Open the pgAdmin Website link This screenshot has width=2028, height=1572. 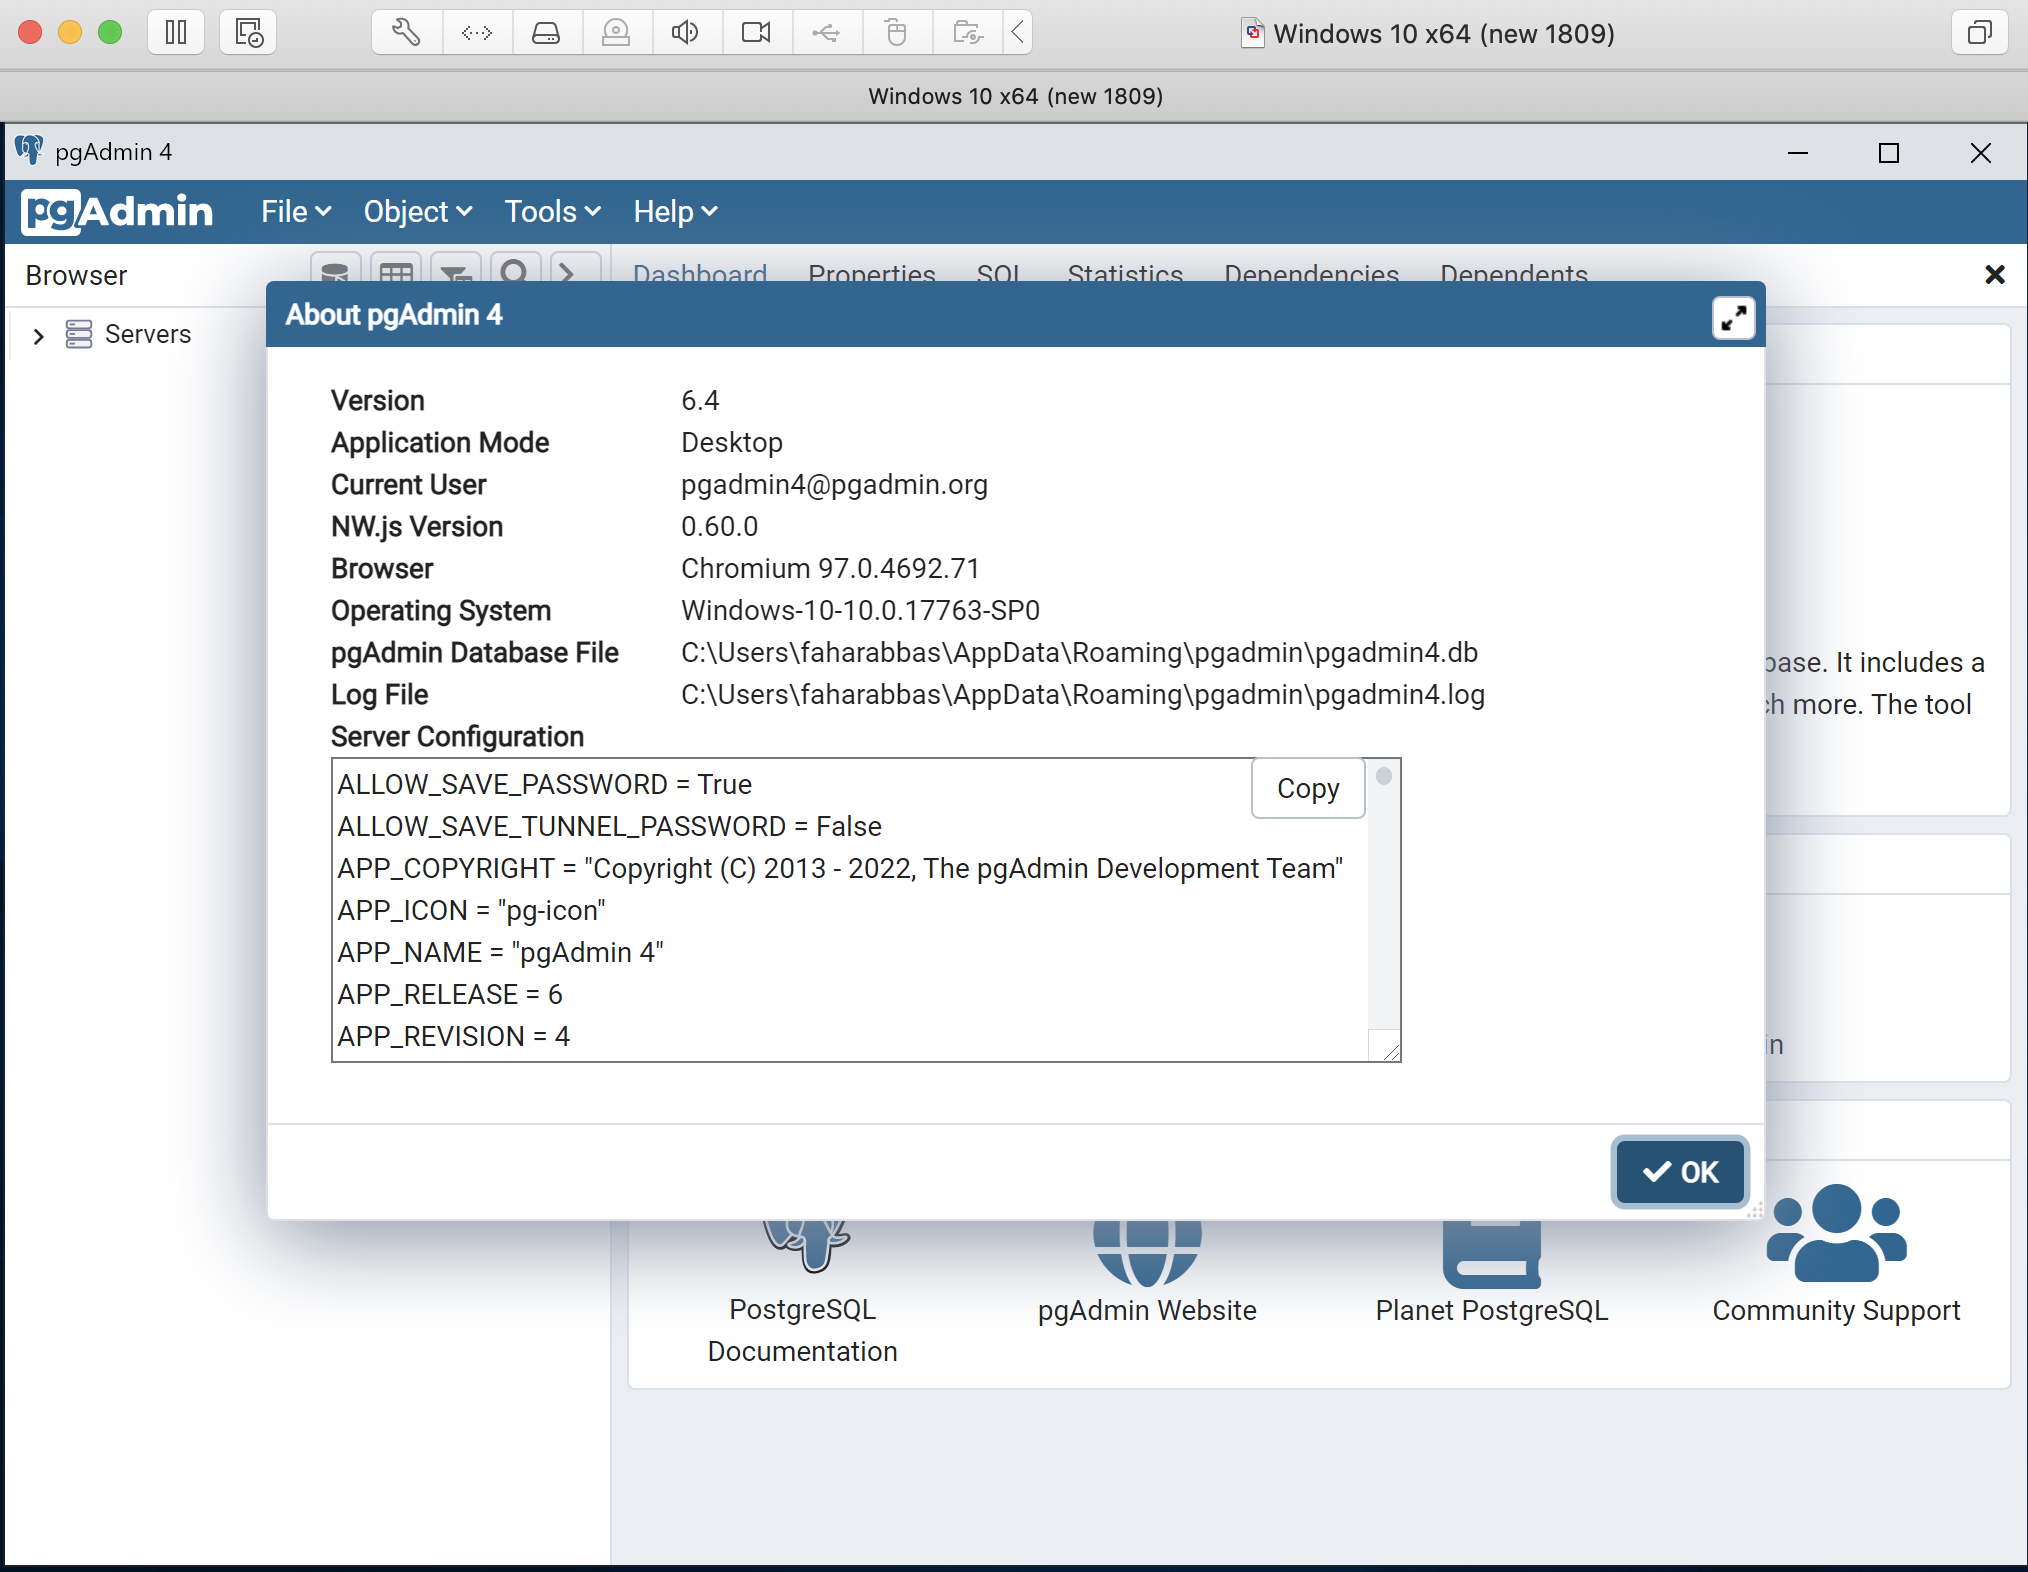(x=1147, y=1310)
